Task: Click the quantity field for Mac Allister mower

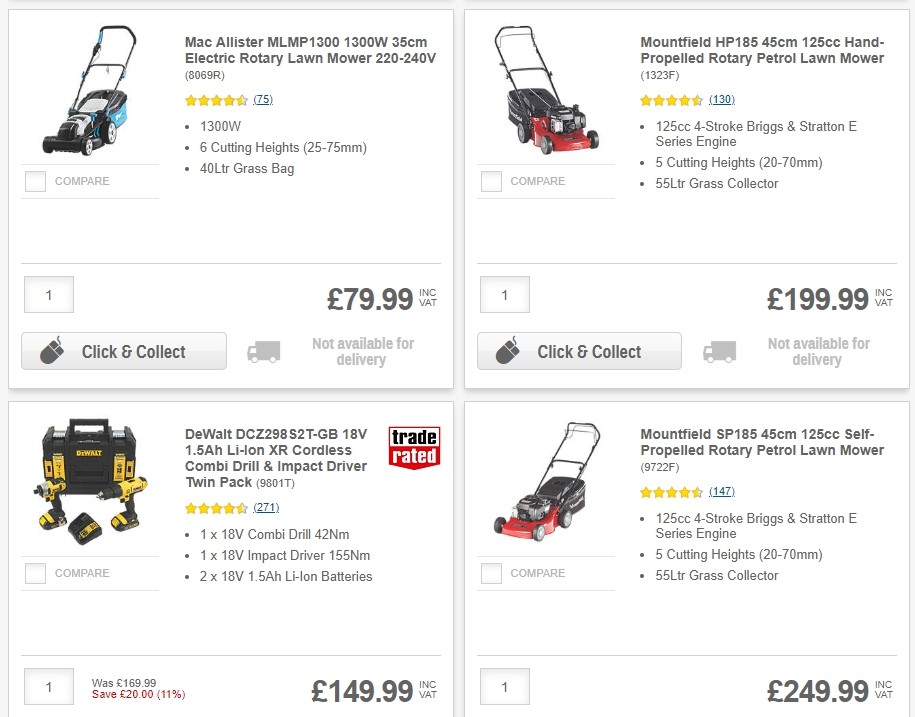Action: point(48,294)
